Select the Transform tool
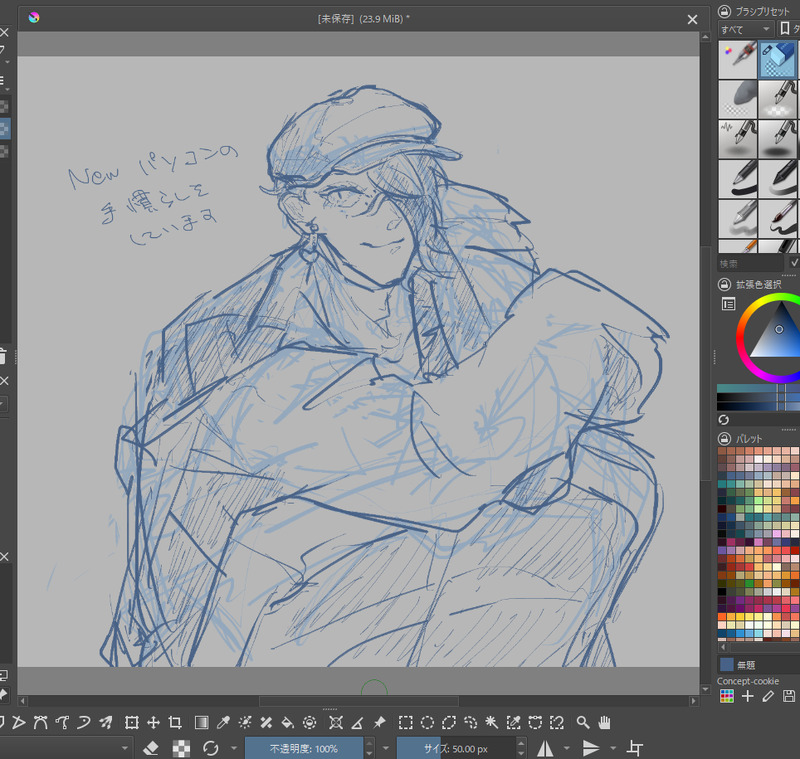Image resolution: width=800 pixels, height=759 pixels. 132,722
